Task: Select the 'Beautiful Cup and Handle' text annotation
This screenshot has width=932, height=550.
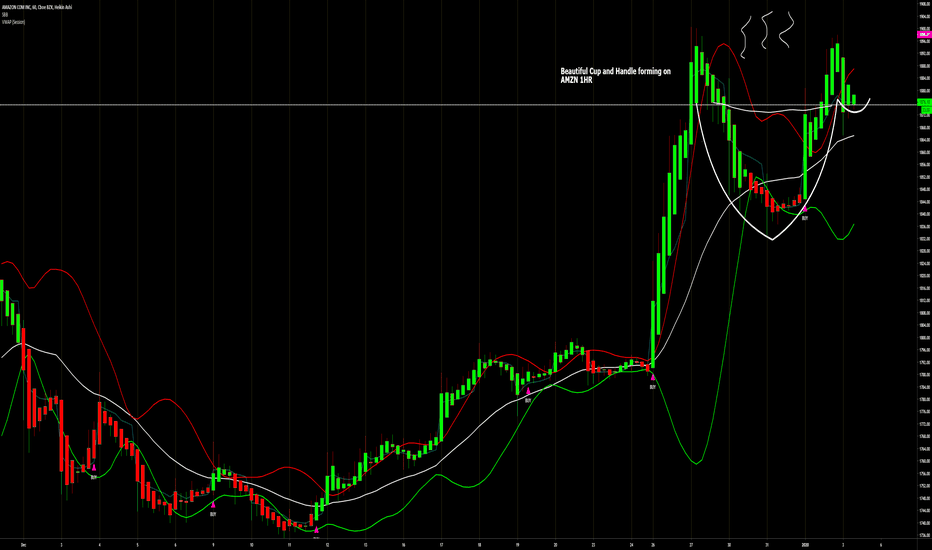Action: (616, 75)
